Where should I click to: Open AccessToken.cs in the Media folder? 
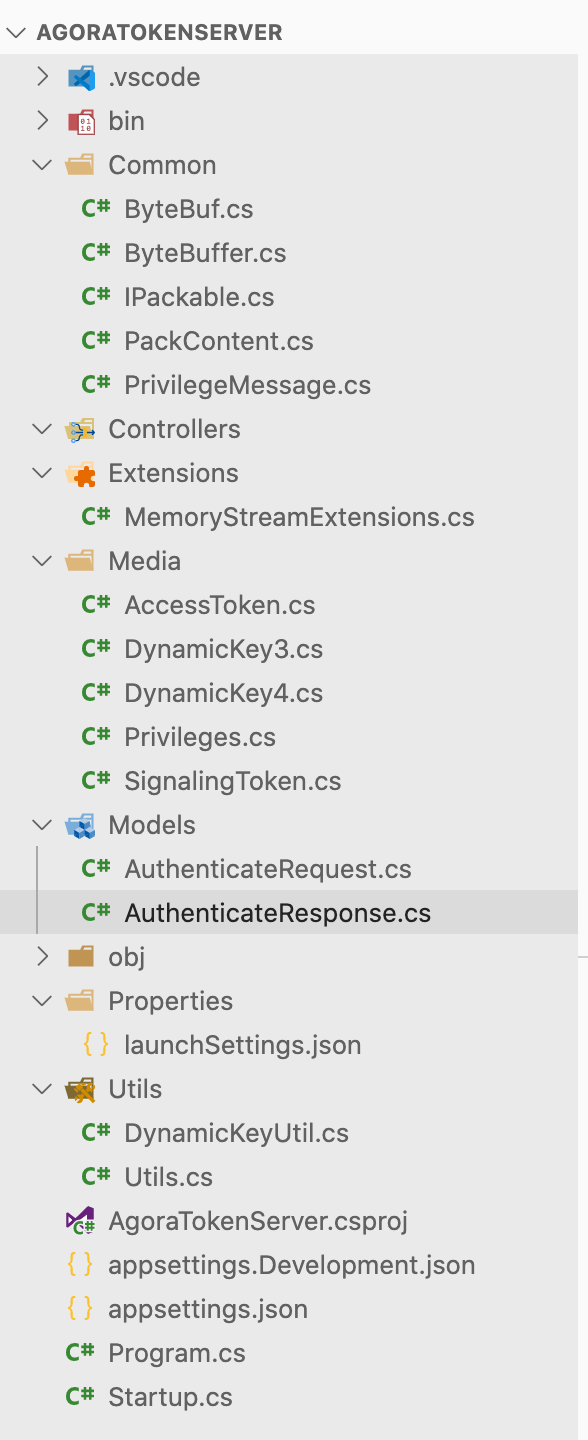[219, 605]
